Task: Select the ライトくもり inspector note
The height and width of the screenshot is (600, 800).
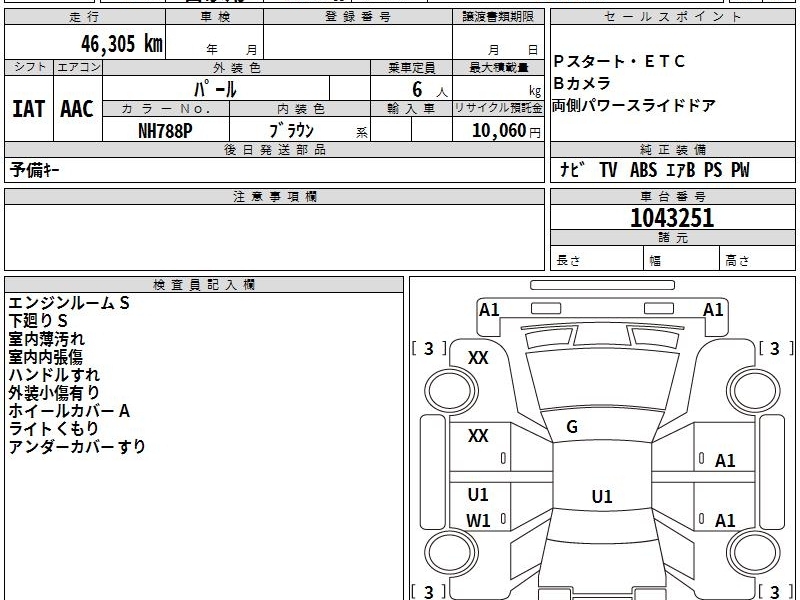Action: [x=53, y=429]
